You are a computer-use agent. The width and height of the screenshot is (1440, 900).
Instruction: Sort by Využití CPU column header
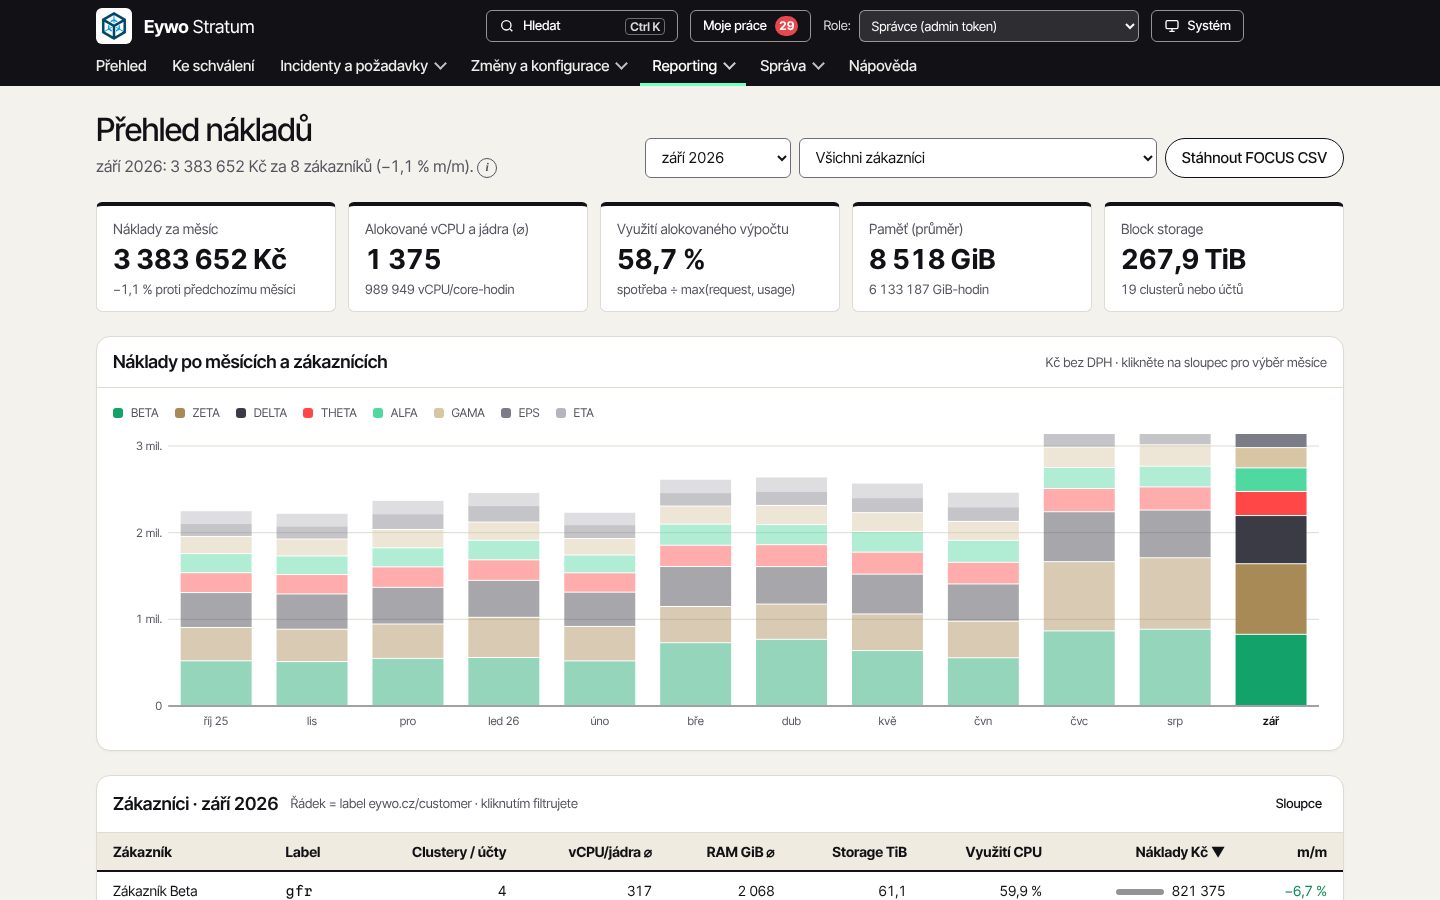point(1003,852)
